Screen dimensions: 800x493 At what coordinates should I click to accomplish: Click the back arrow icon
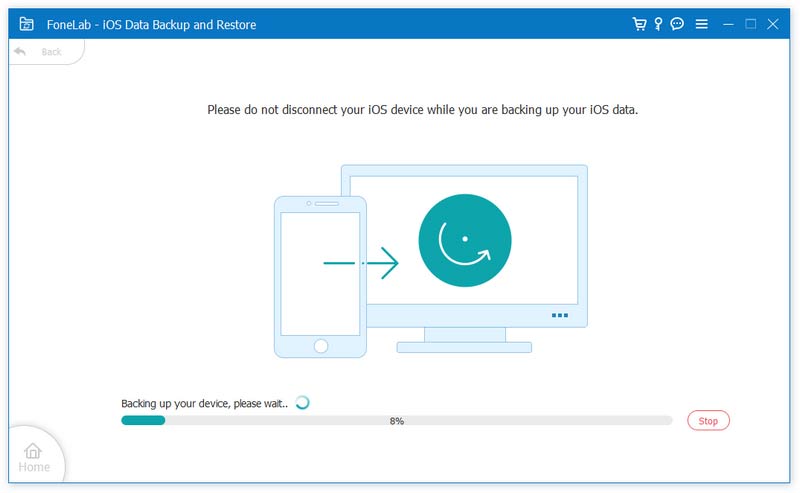[20, 52]
